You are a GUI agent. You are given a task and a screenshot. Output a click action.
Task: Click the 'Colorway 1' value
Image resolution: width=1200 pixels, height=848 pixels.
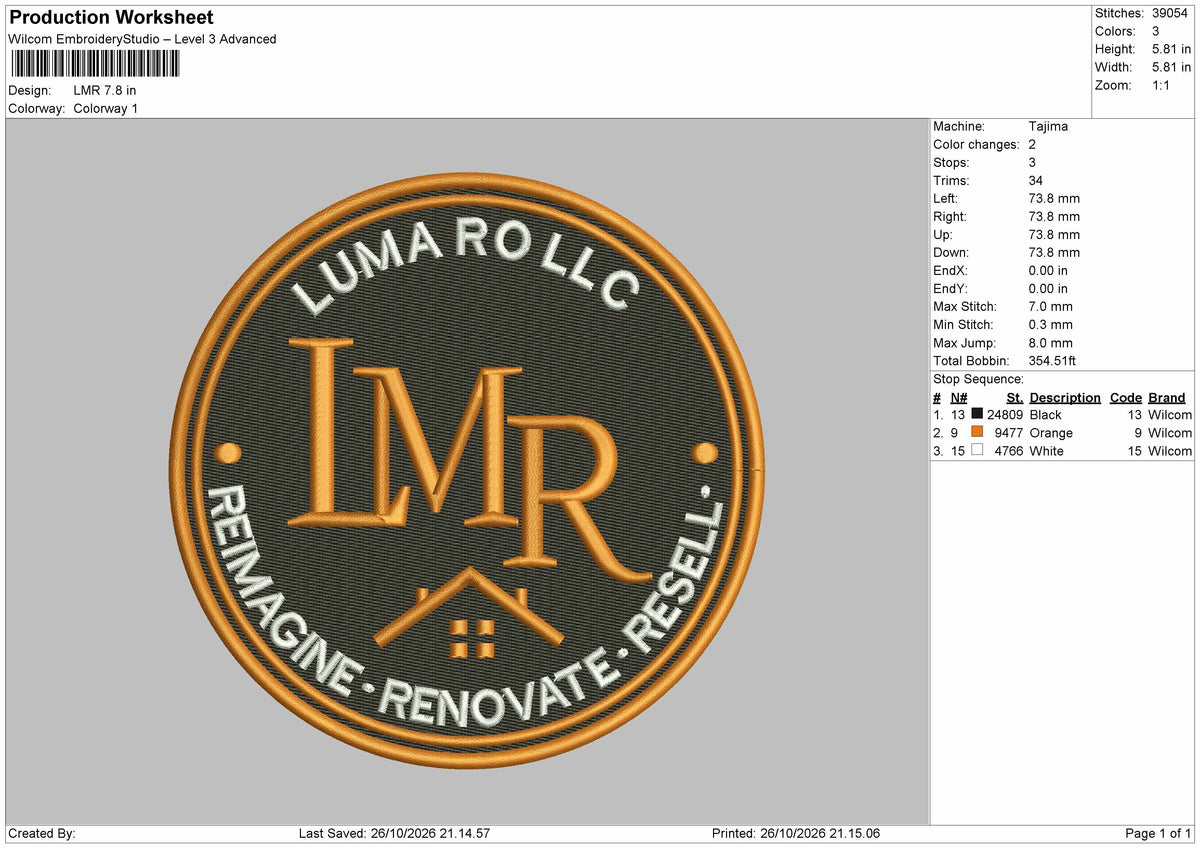pyautogui.click(x=106, y=109)
